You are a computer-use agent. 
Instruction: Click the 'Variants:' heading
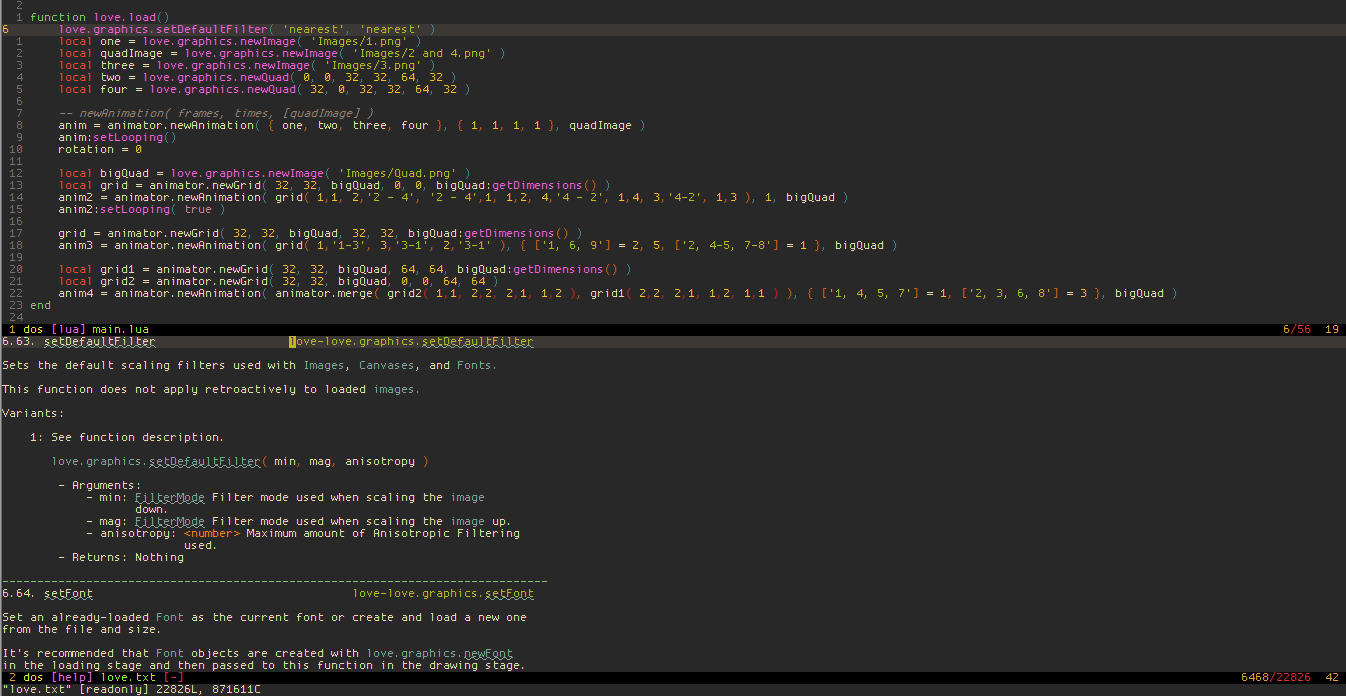click(x=33, y=414)
